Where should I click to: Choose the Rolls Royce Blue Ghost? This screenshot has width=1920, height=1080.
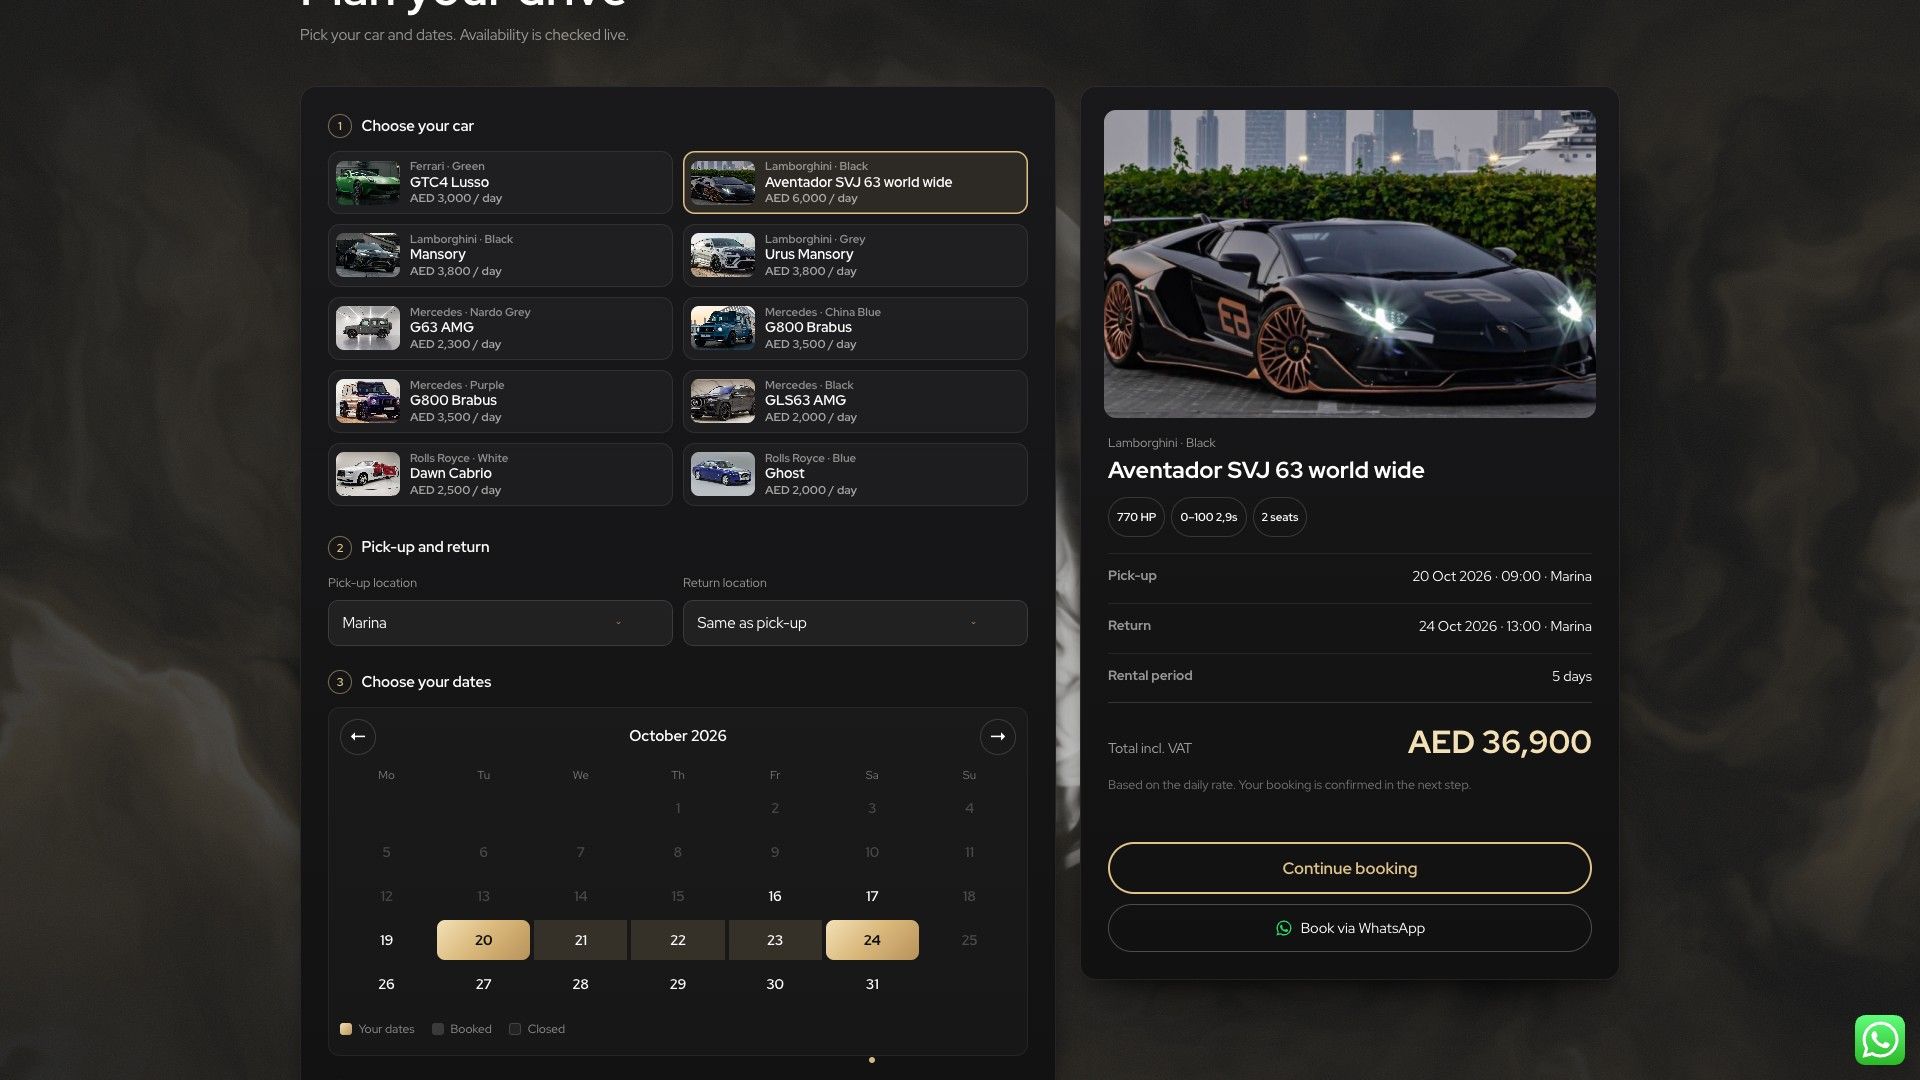pyautogui.click(x=855, y=474)
